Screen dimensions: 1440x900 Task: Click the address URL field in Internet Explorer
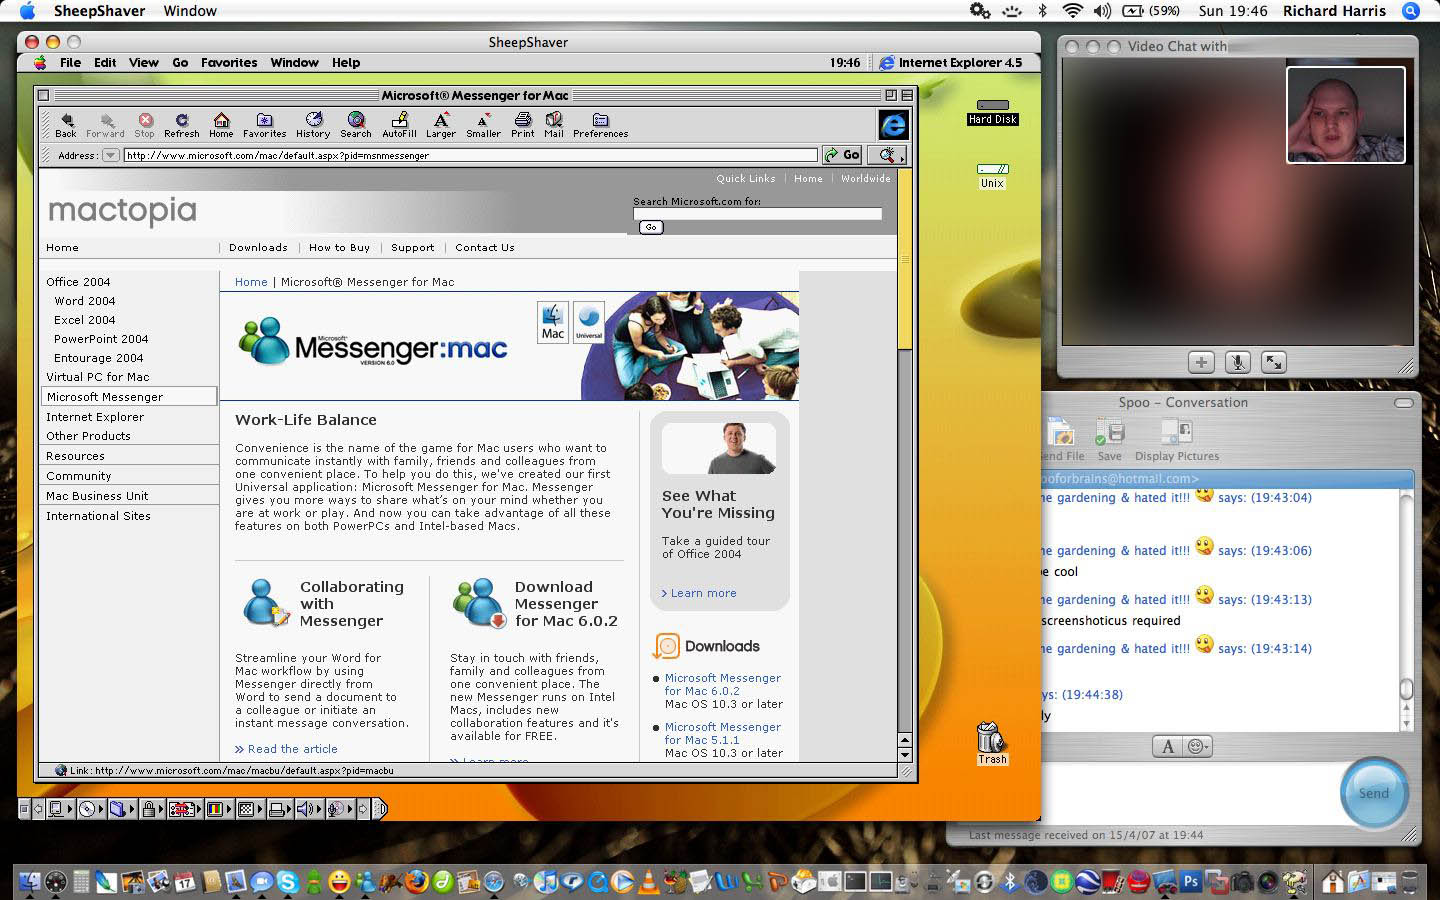pyautogui.click(x=470, y=155)
